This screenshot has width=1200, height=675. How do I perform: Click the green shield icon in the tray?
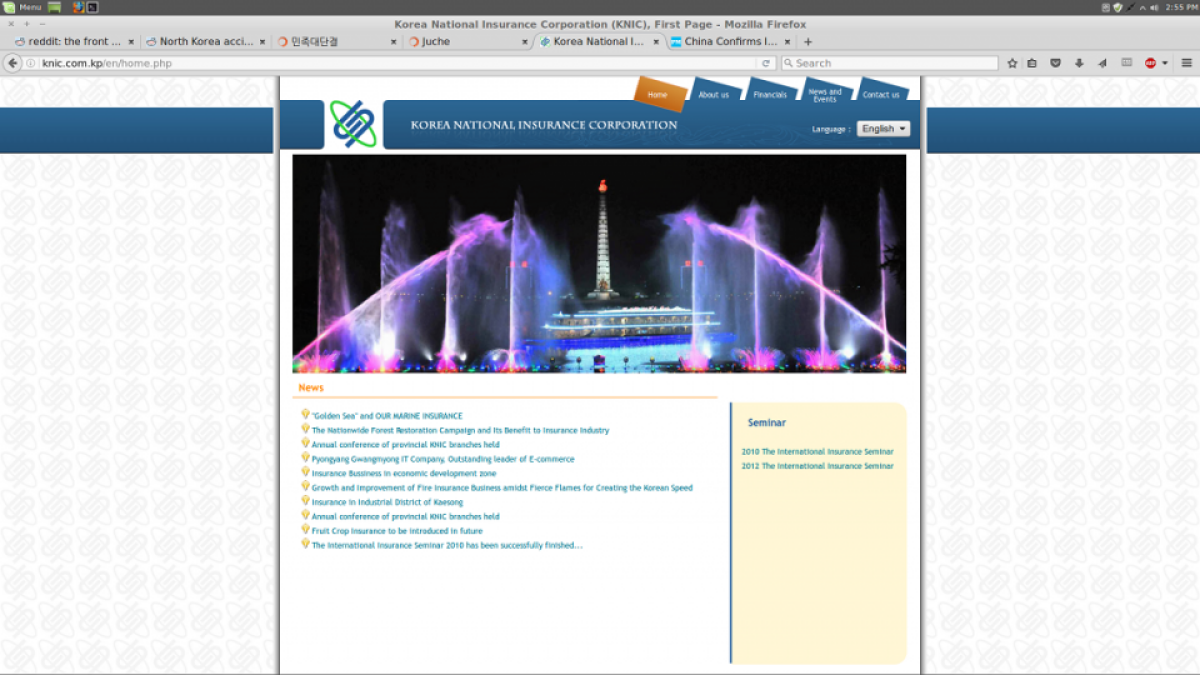[x=1118, y=7]
